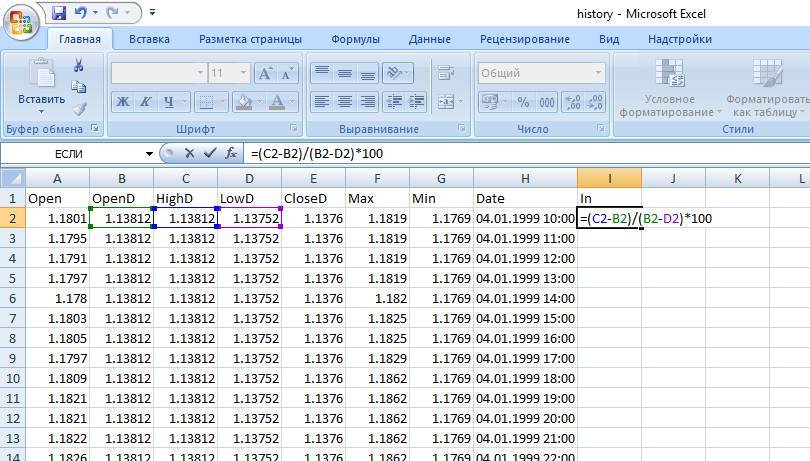Confirm formula with the checkmark icon
The height and width of the screenshot is (461, 810).
pos(210,153)
